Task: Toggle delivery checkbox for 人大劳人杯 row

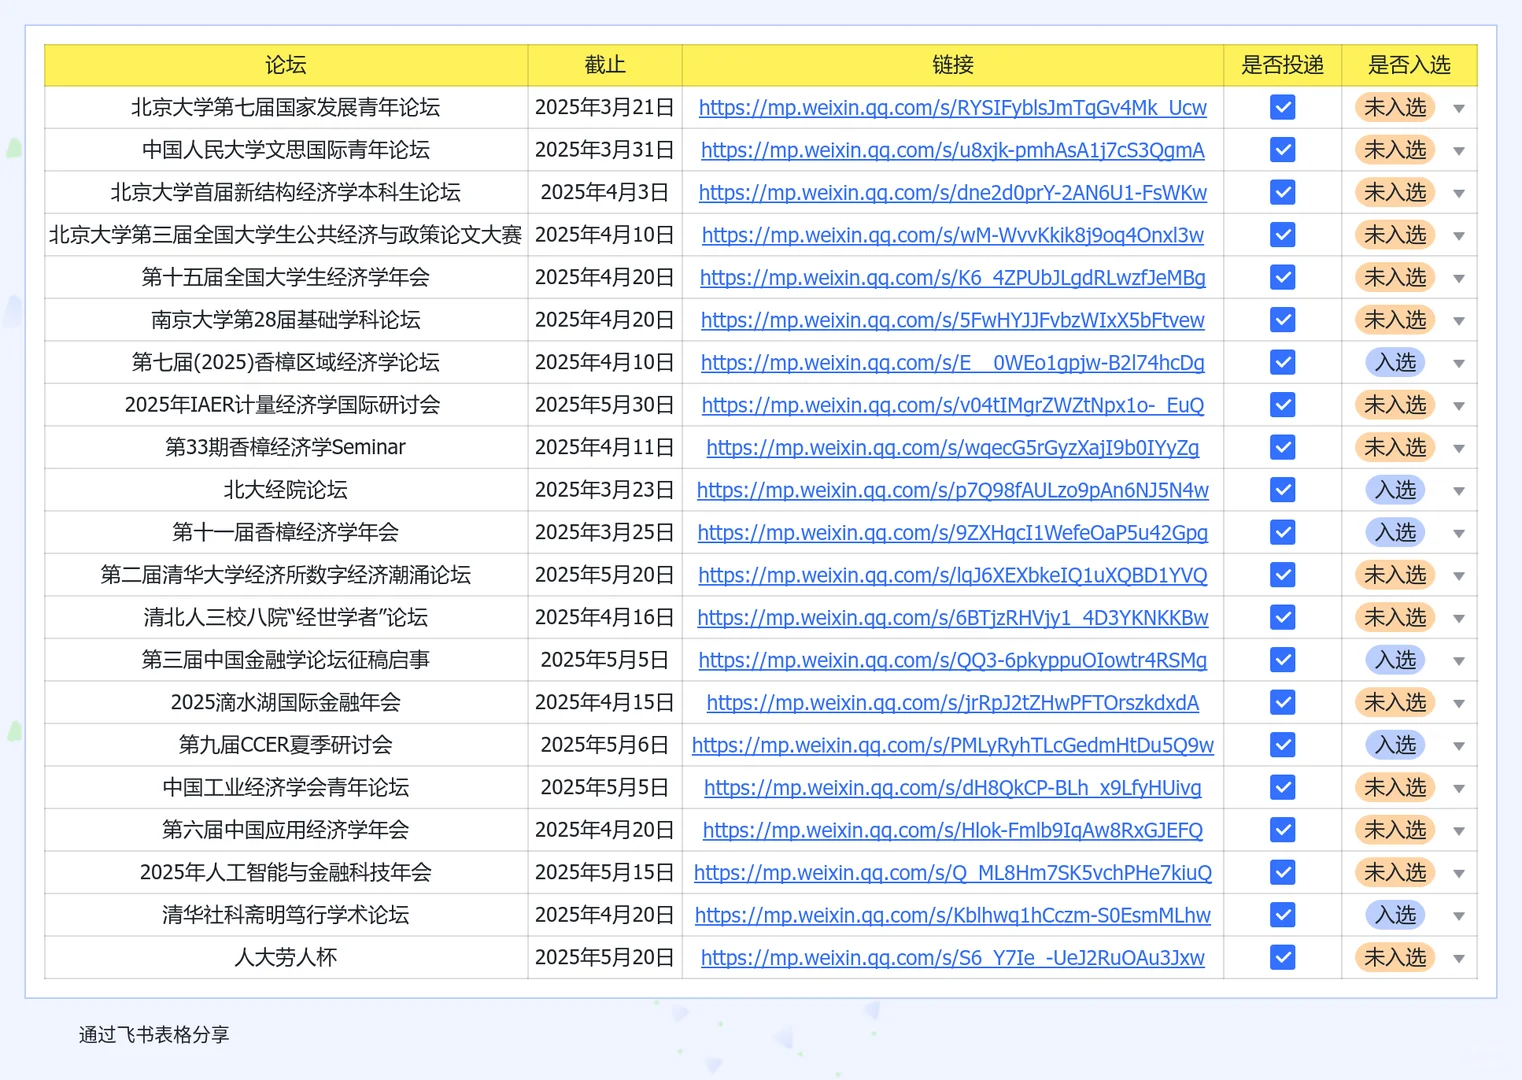Action: [1283, 957]
